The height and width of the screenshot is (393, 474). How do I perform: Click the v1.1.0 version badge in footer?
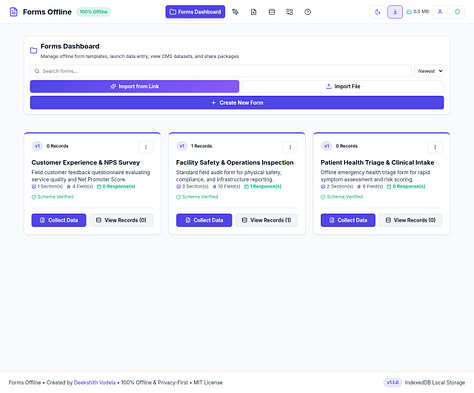point(393,383)
